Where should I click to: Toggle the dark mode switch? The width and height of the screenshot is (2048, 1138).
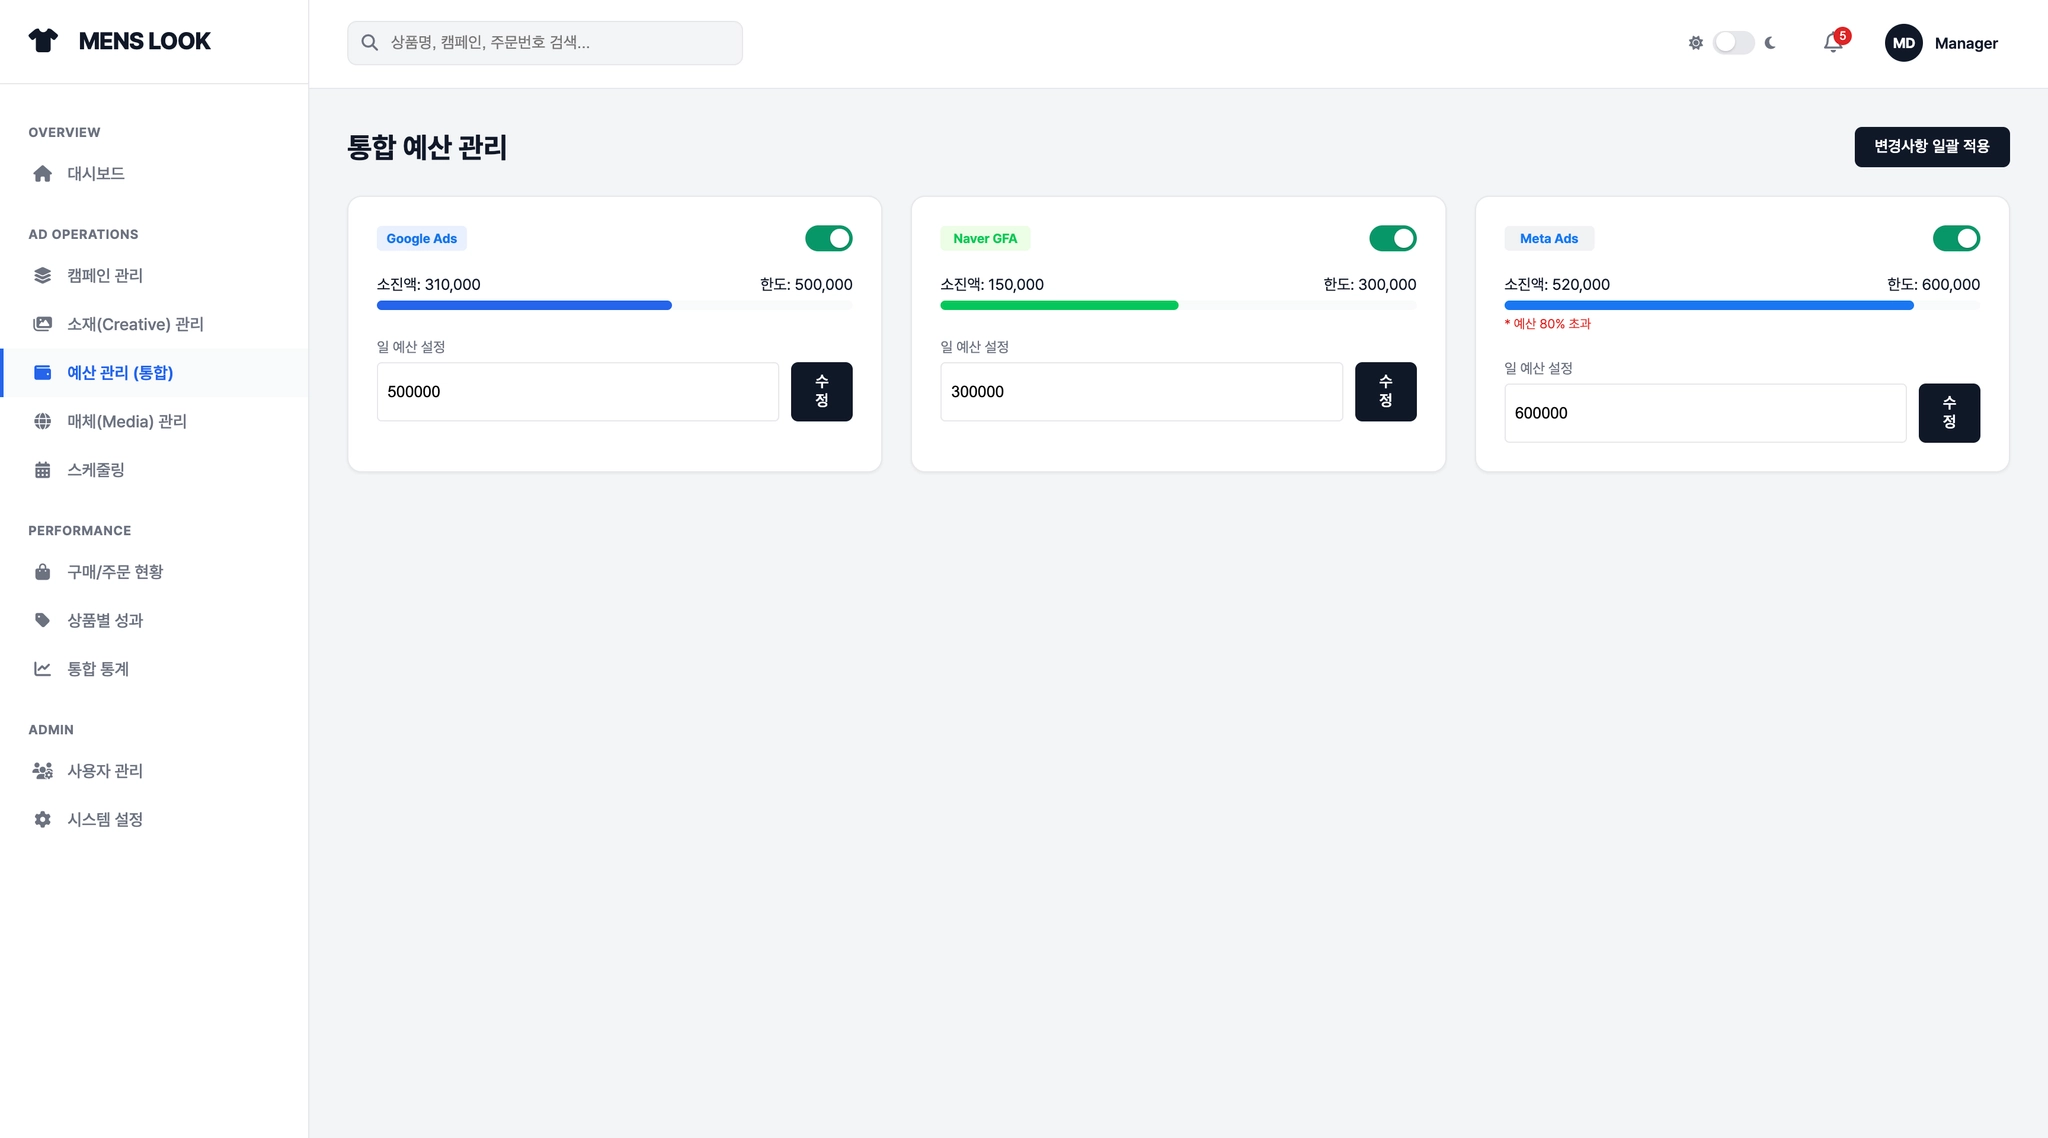coord(1733,43)
